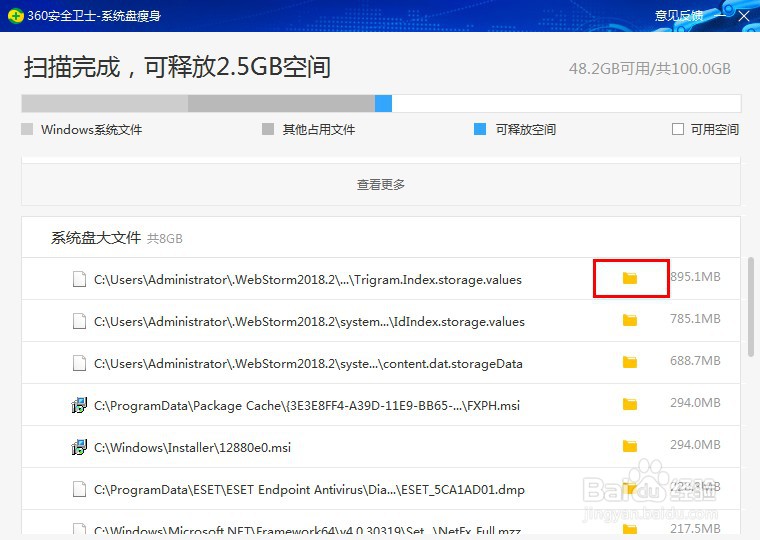The image size is (760, 540).
Task: Open folder for 12880e0.msi file
Action: tap(630, 446)
